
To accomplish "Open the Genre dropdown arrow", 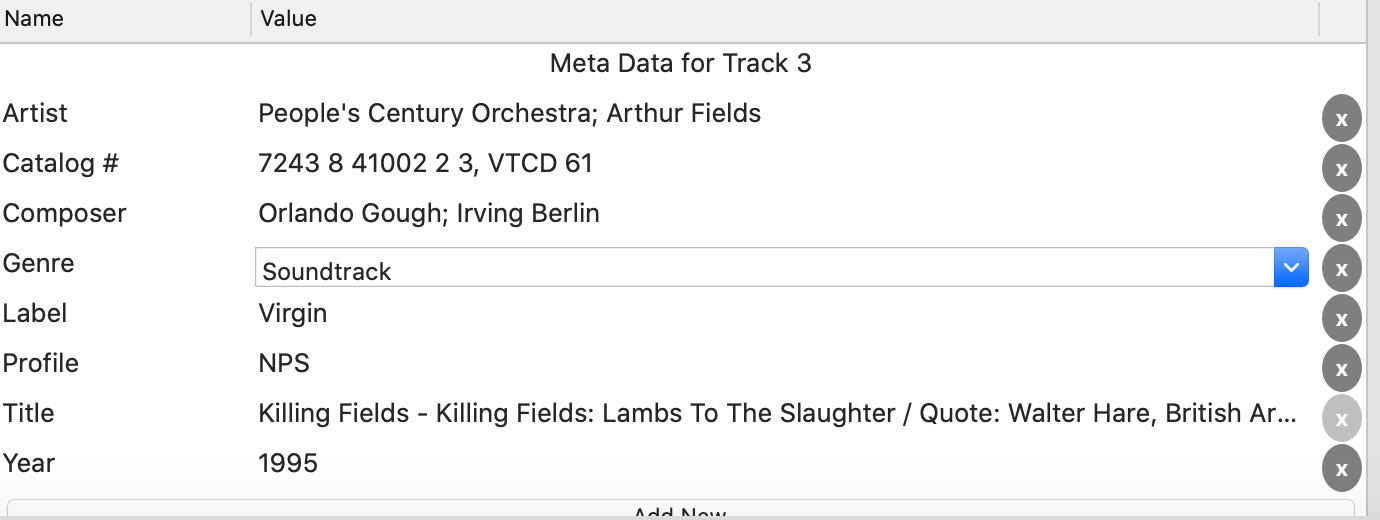I will pos(1291,268).
